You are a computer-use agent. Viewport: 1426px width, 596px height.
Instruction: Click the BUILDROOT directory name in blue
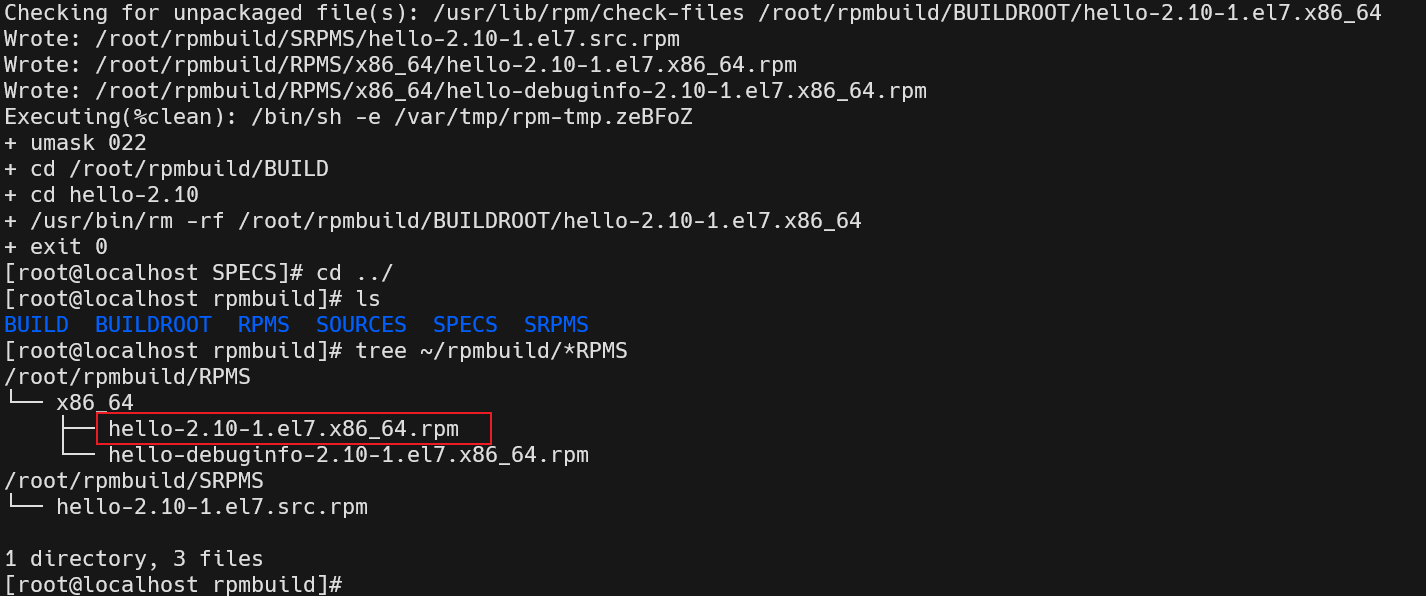153,325
